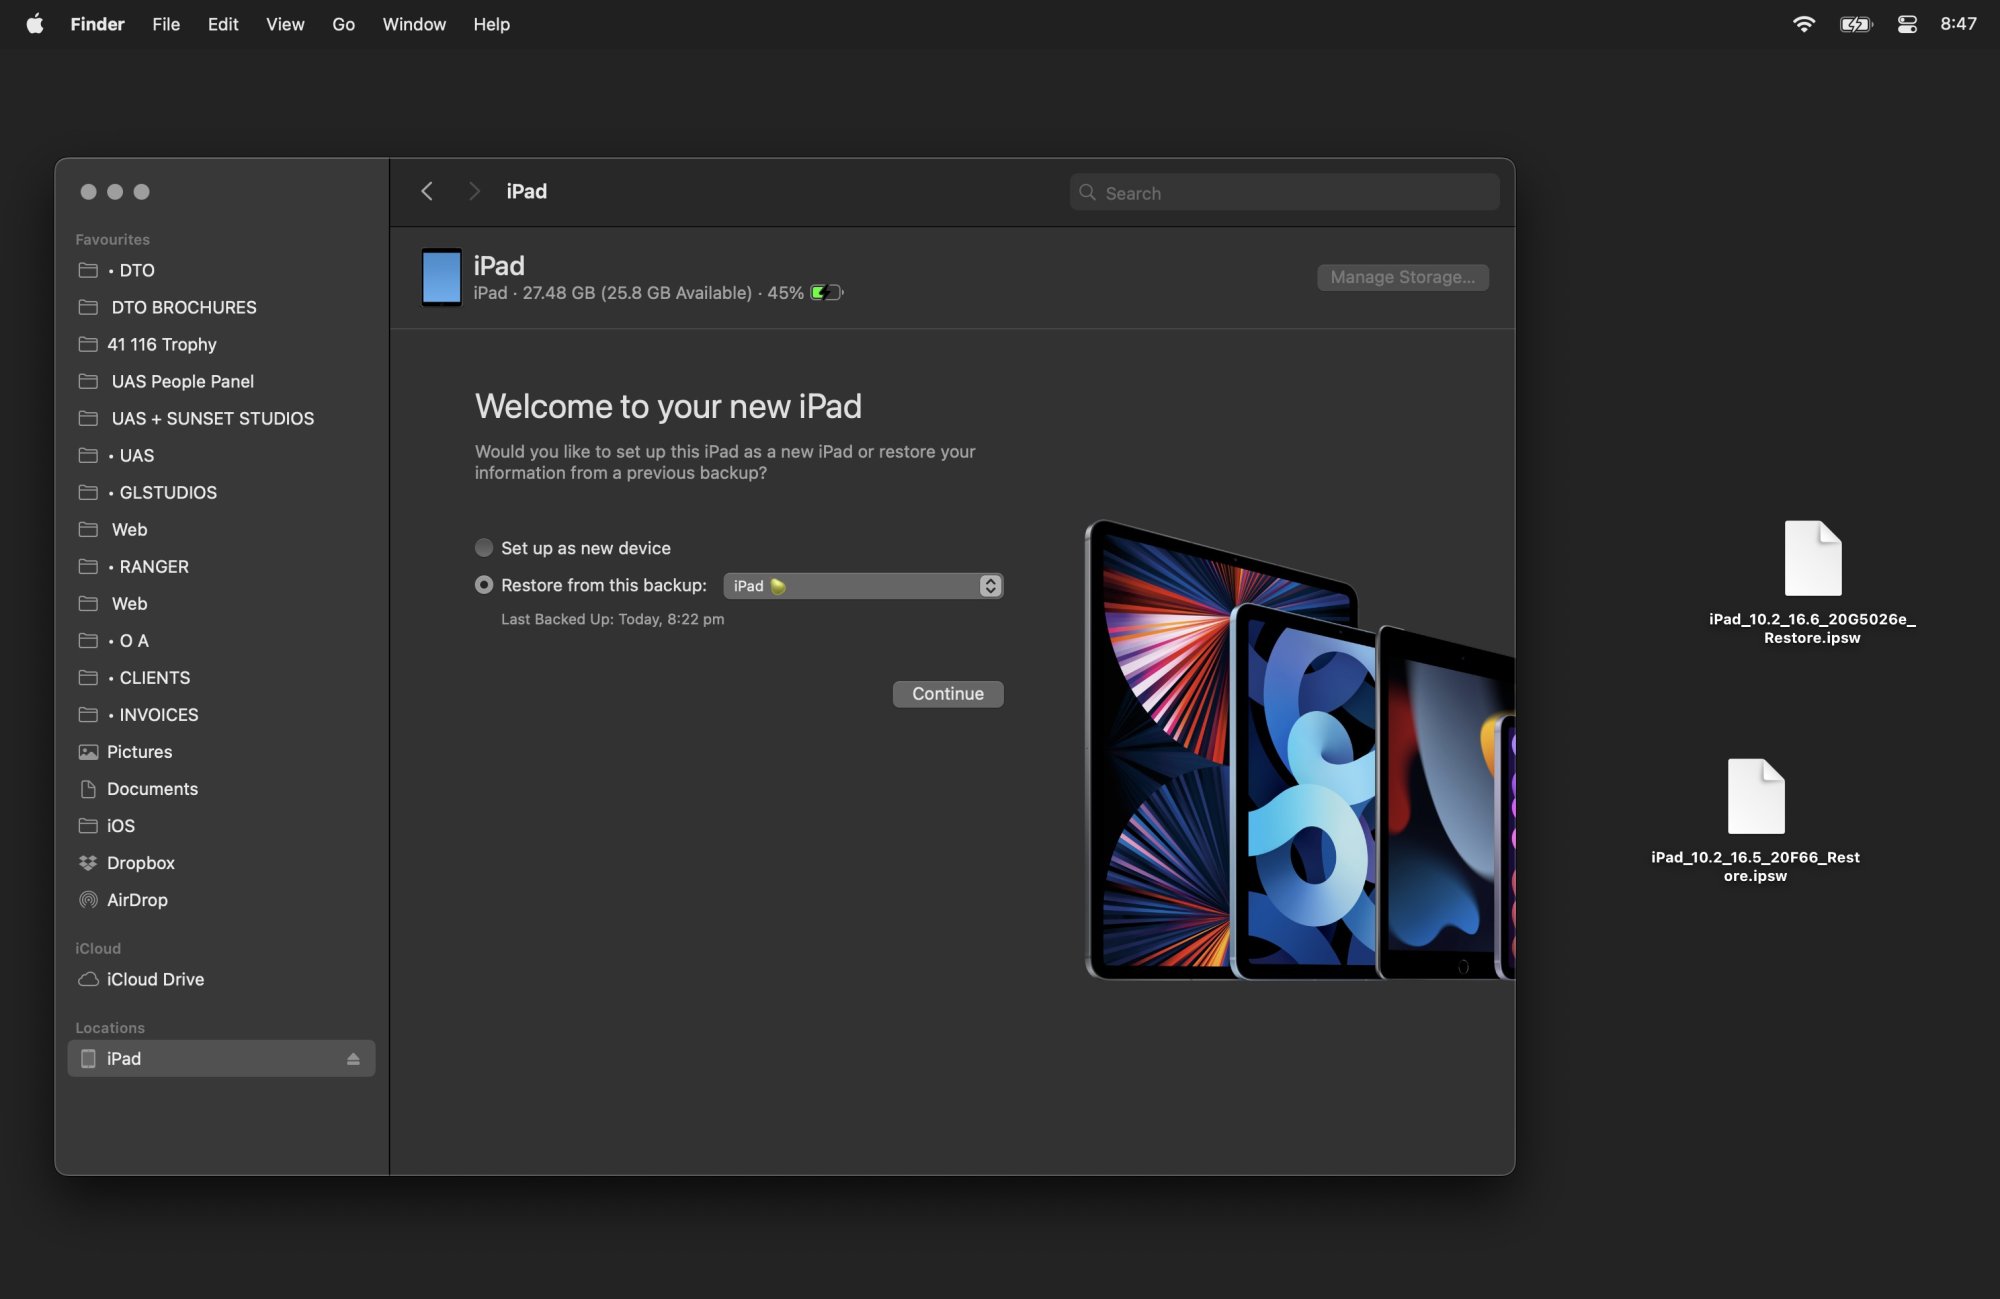Screen dimensions: 2000x1299
Task: Open the File menu
Action: tap(166, 24)
